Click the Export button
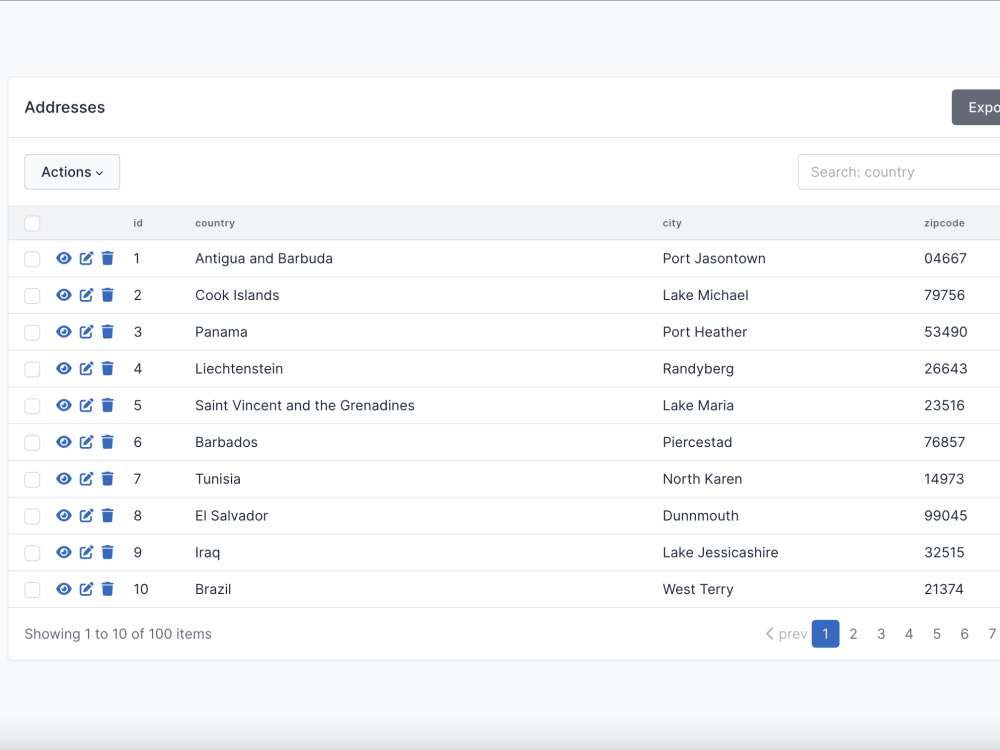1000x750 pixels. pyautogui.click(x=976, y=107)
